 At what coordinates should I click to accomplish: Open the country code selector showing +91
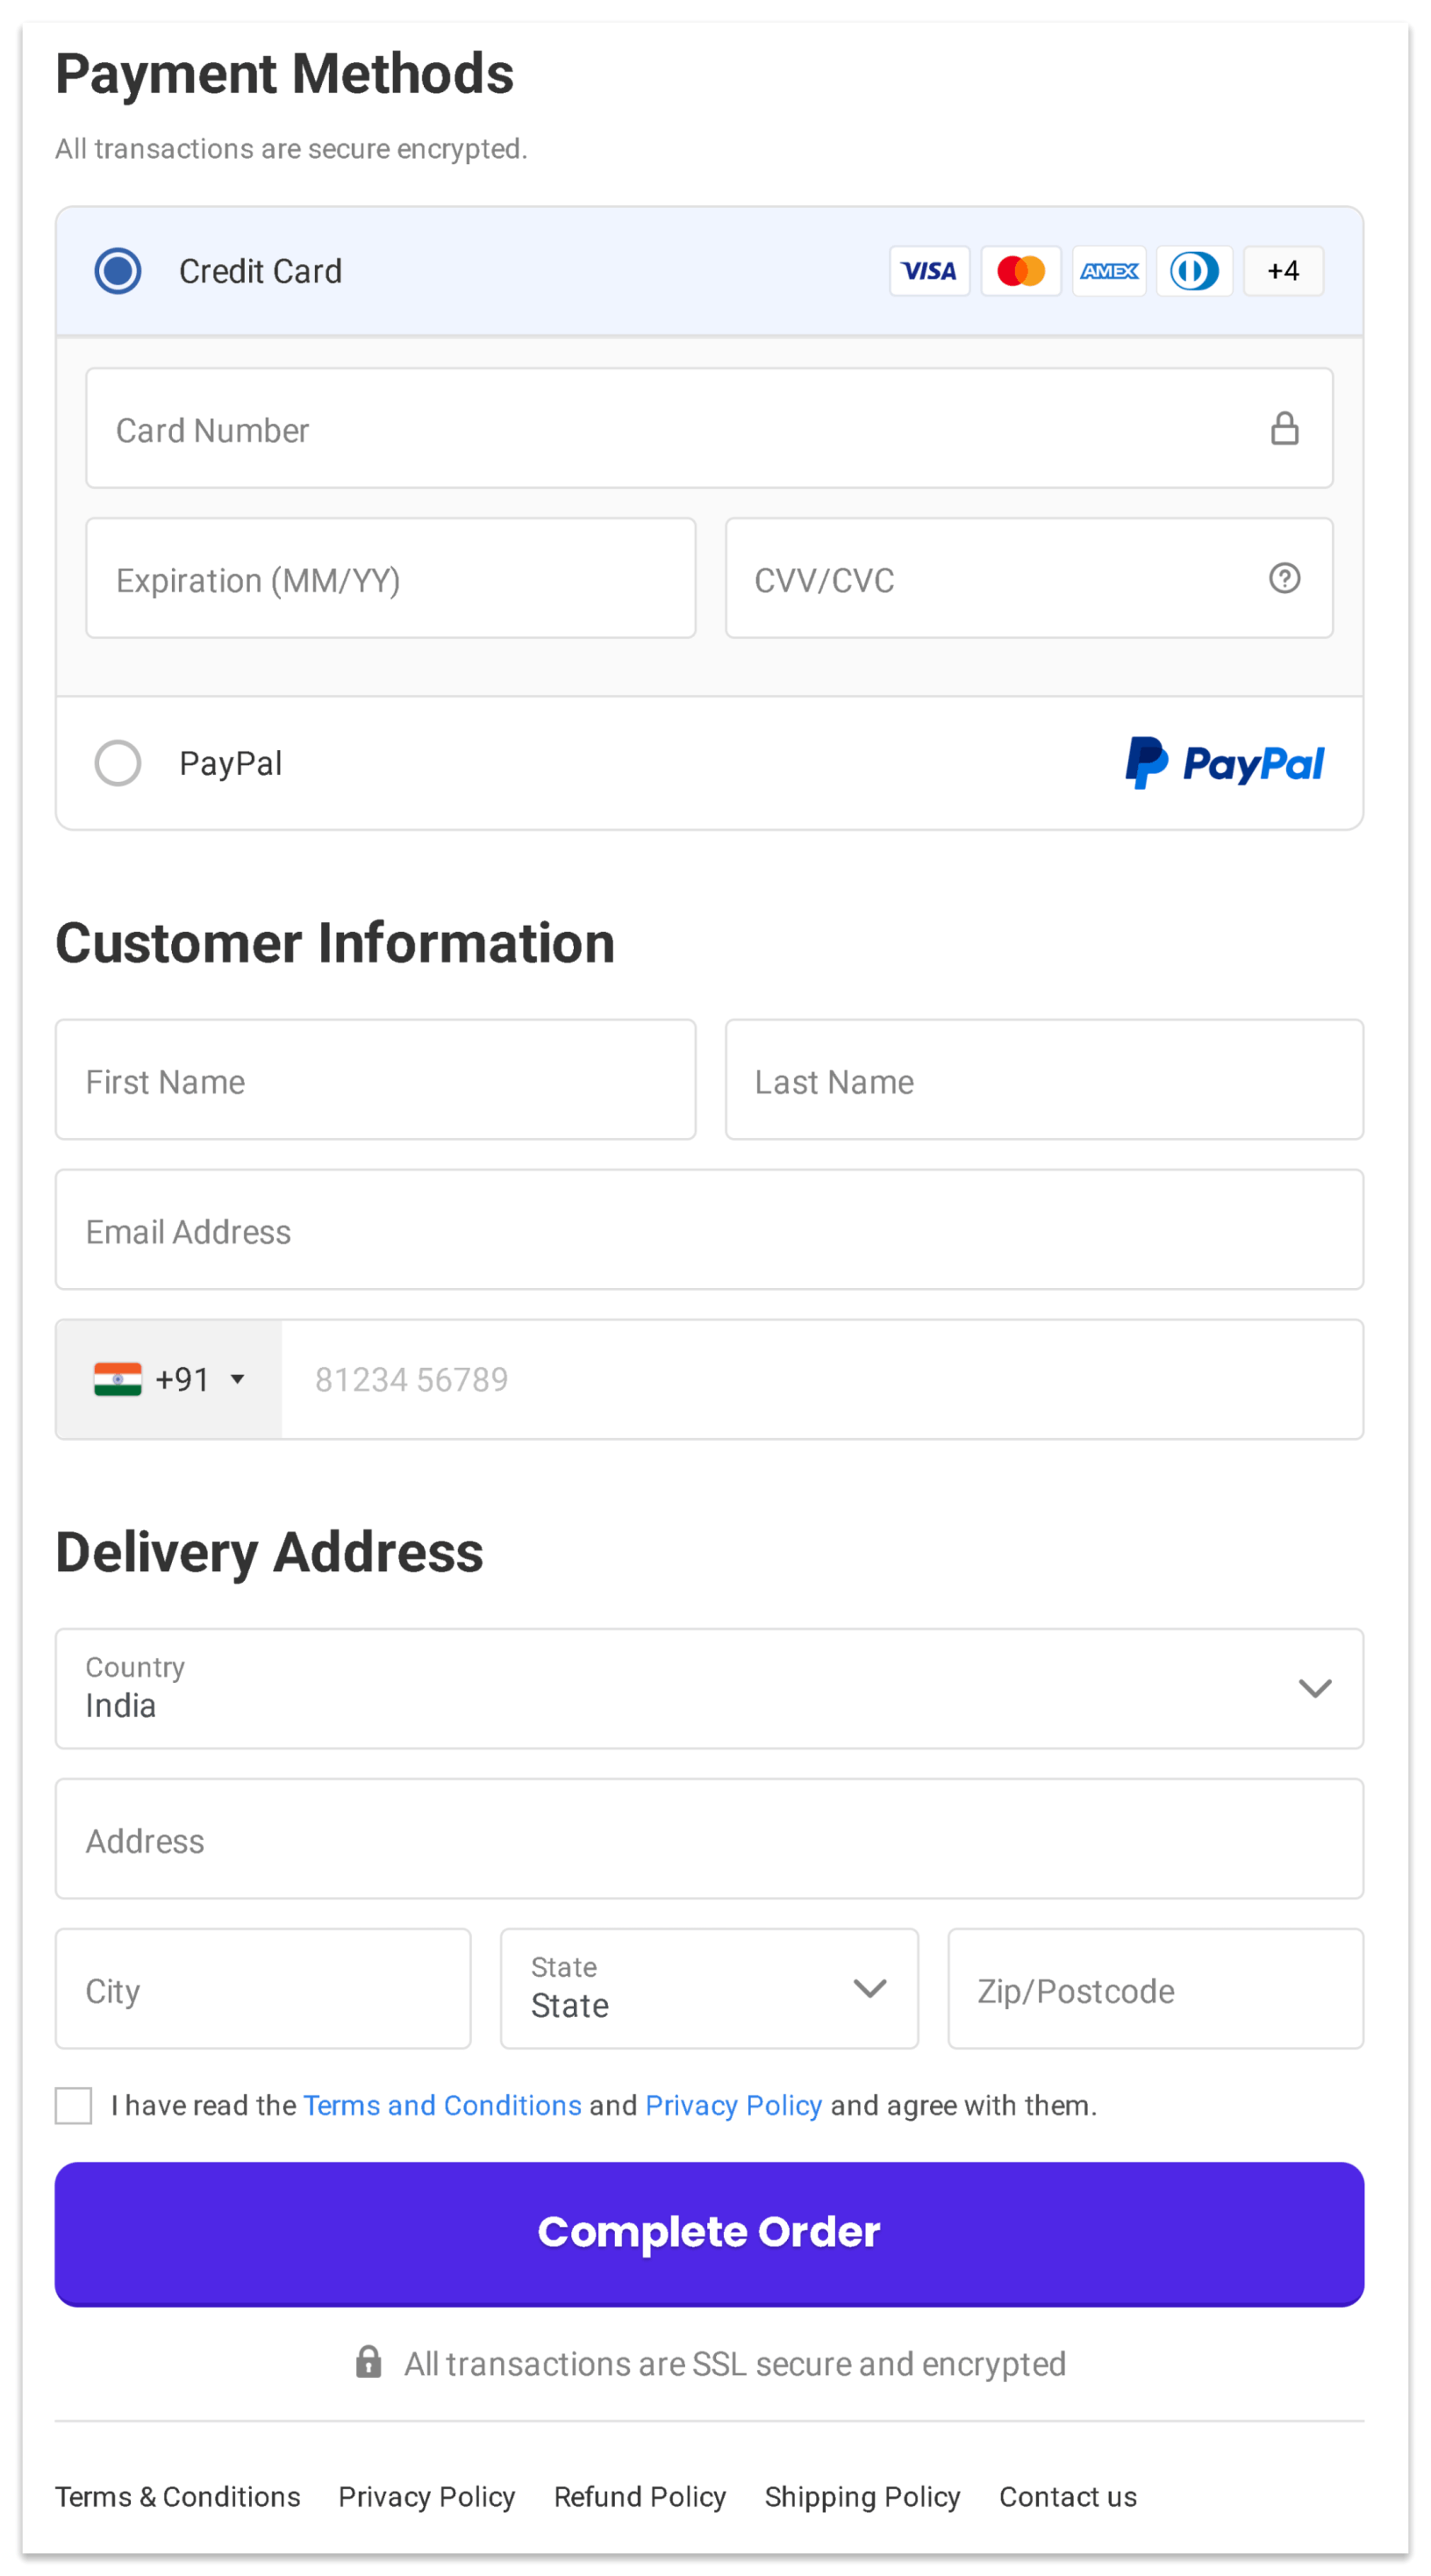point(169,1379)
